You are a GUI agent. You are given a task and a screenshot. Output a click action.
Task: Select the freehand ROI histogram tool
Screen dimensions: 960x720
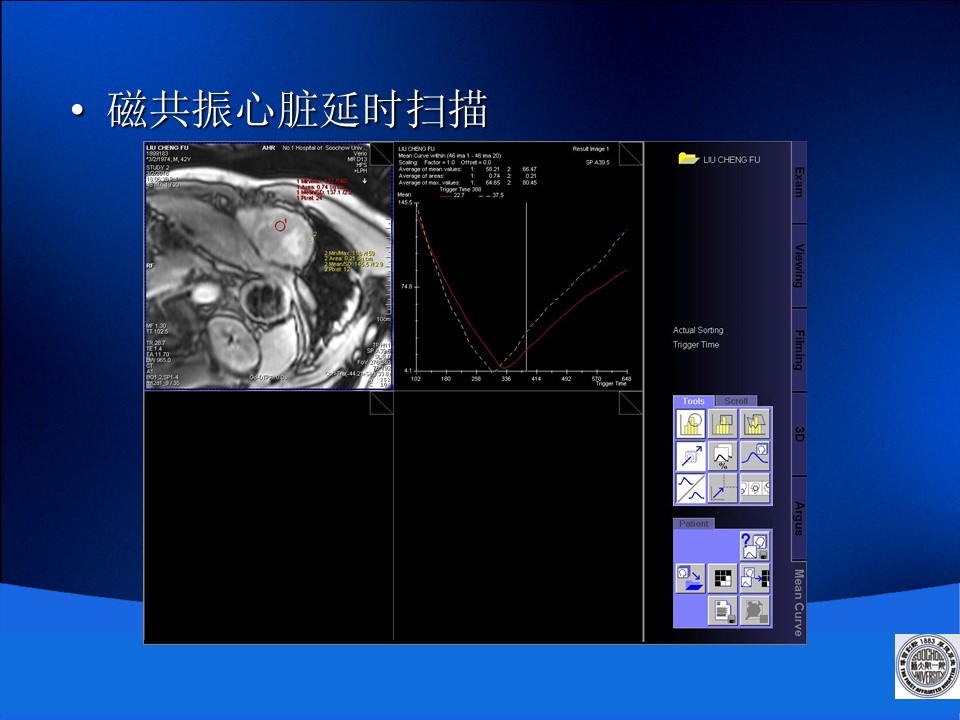coord(754,423)
